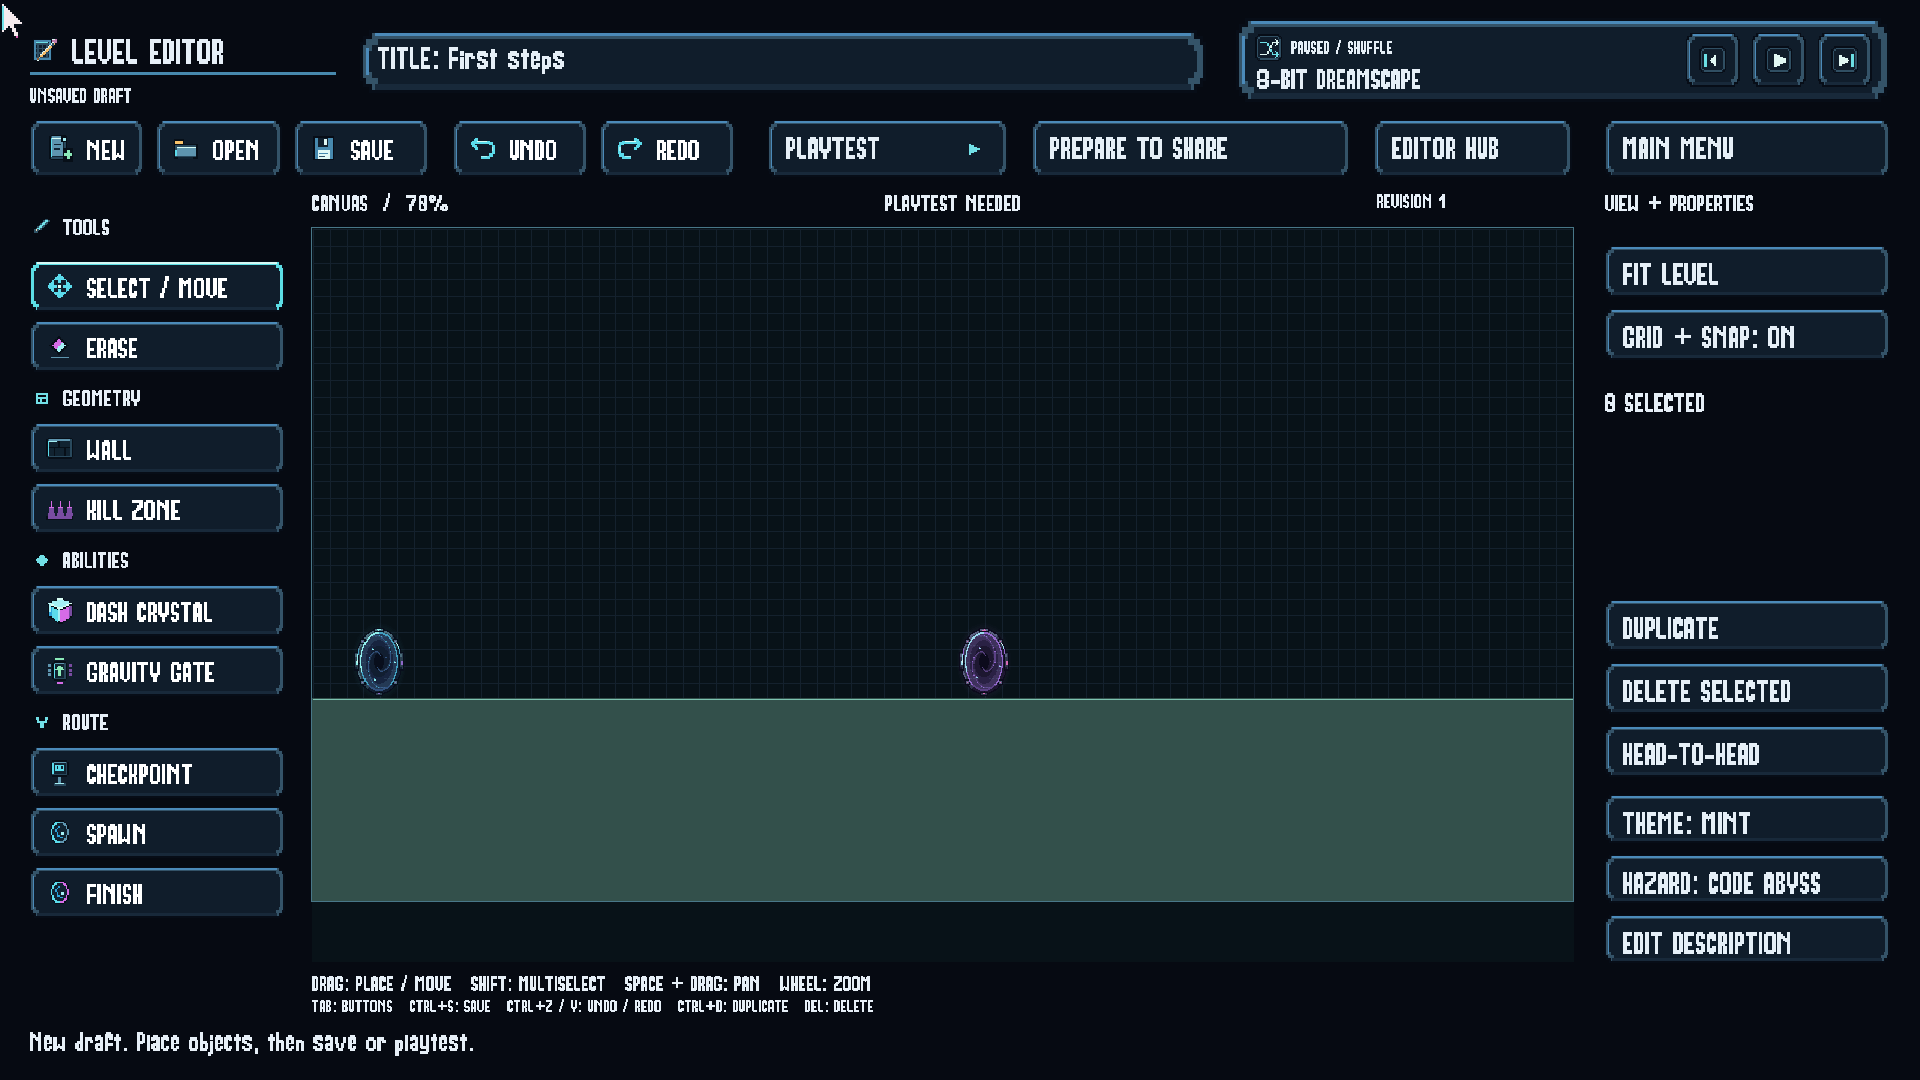Return to the Main Menu
The height and width of the screenshot is (1080, 1920).
1747,149
